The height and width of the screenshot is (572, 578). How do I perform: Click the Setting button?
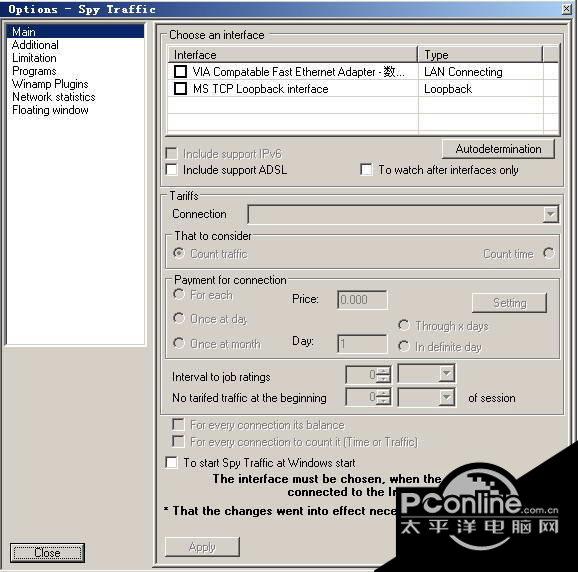click(x=509, y=303)
